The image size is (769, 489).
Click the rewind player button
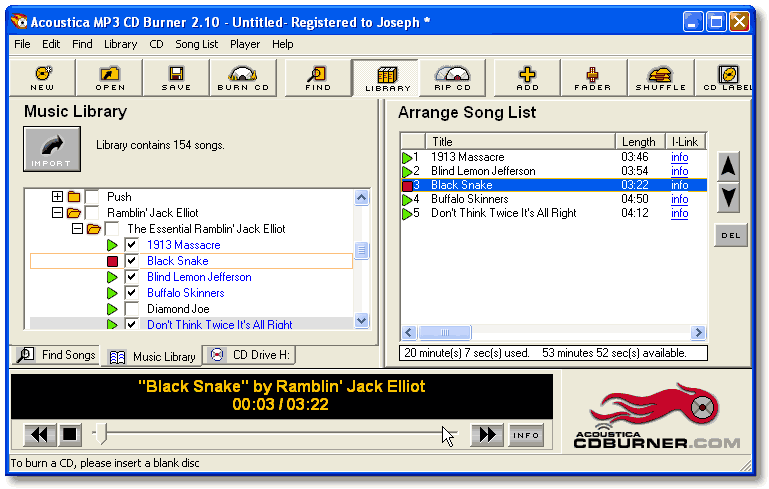(x=40, y=434)
